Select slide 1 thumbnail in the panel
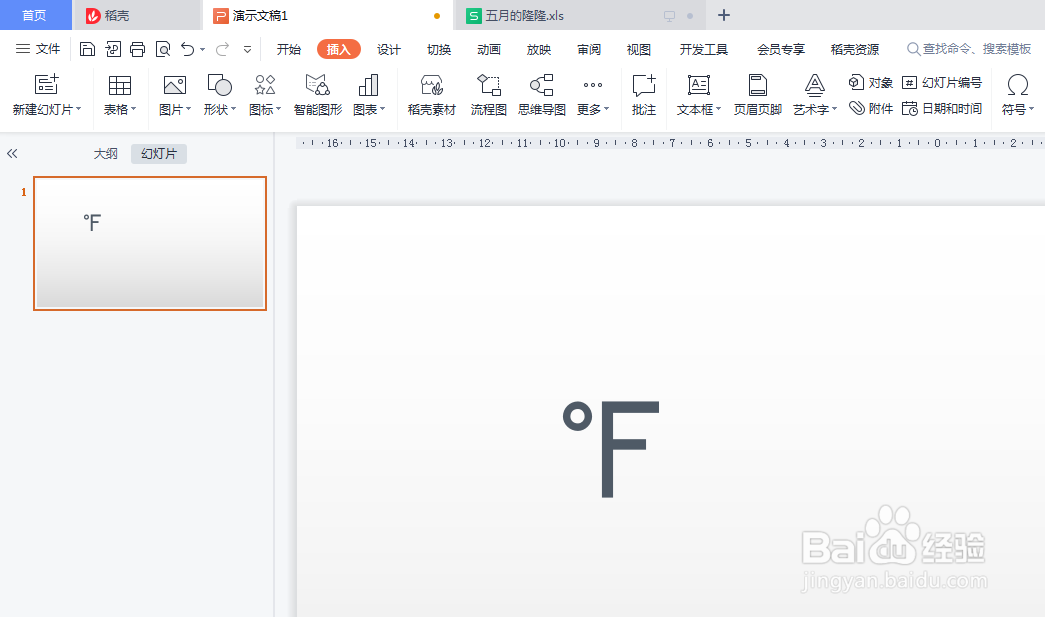The width and height of the screenshot is (1045, 617). (x=149, y=242)
